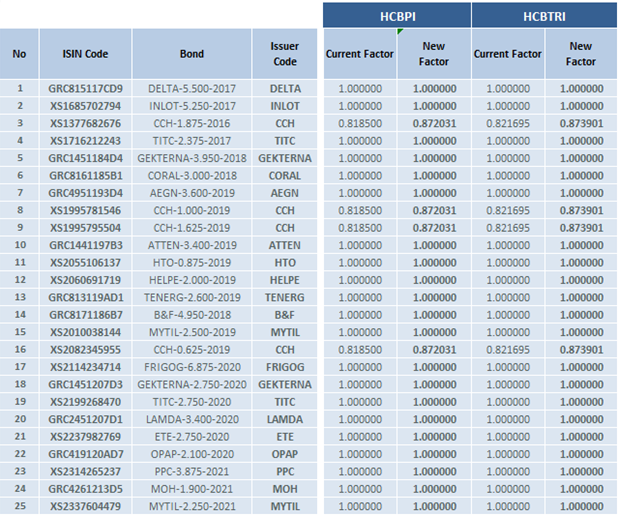Select bond cell CCH-1.875-2016
The height and width of the screenshot is (515, 618).
(x=191, y=123)
